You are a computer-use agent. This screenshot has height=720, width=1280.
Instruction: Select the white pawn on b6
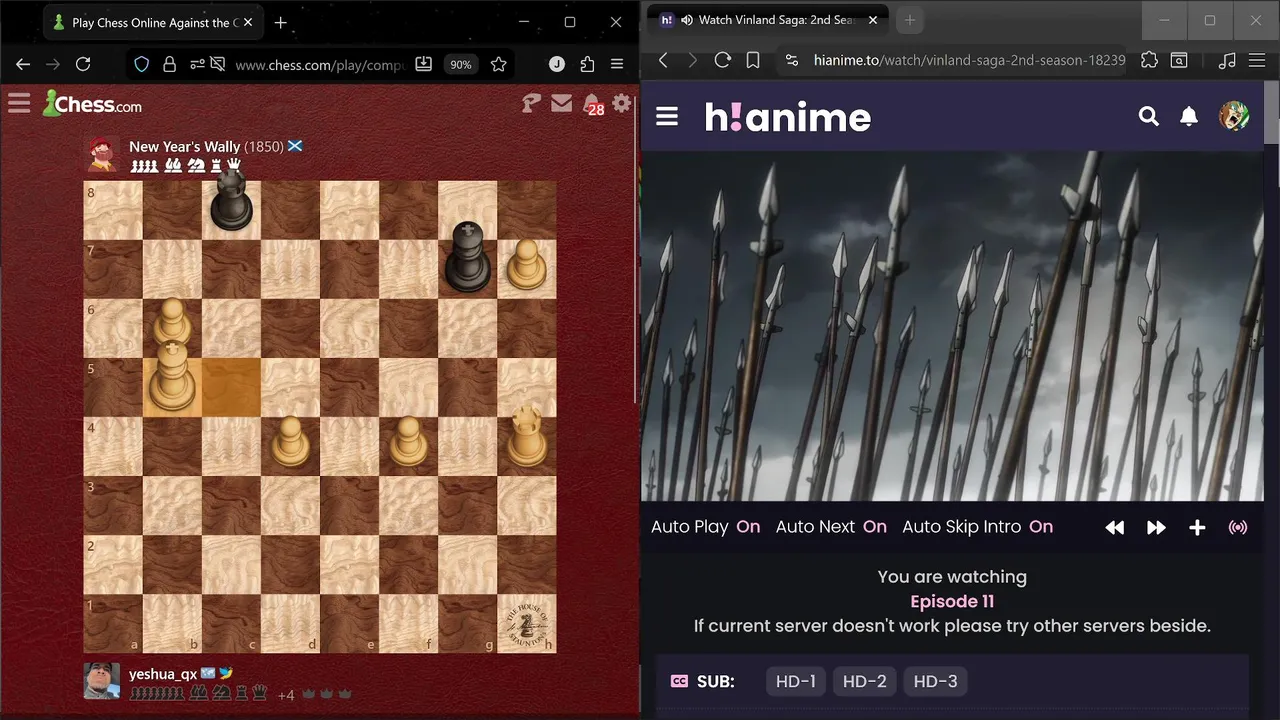point(172,322)
